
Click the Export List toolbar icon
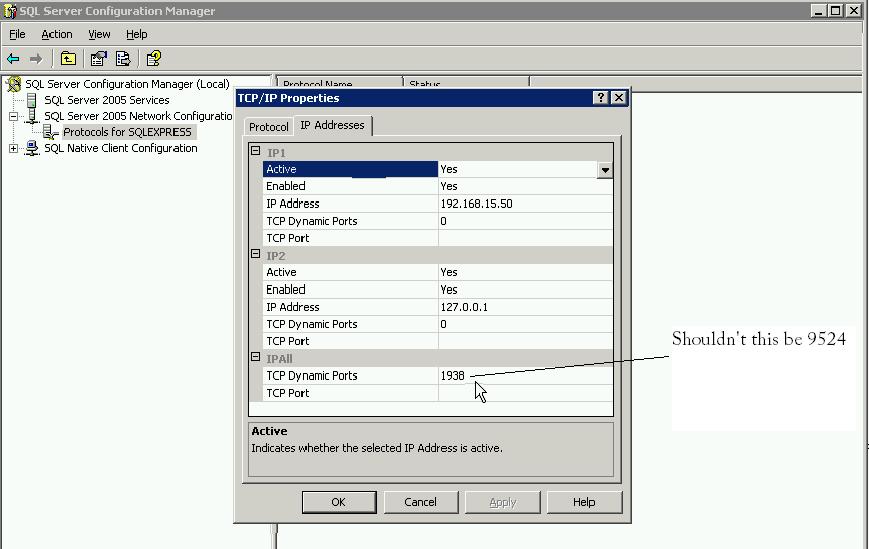[x=123, y=59]
